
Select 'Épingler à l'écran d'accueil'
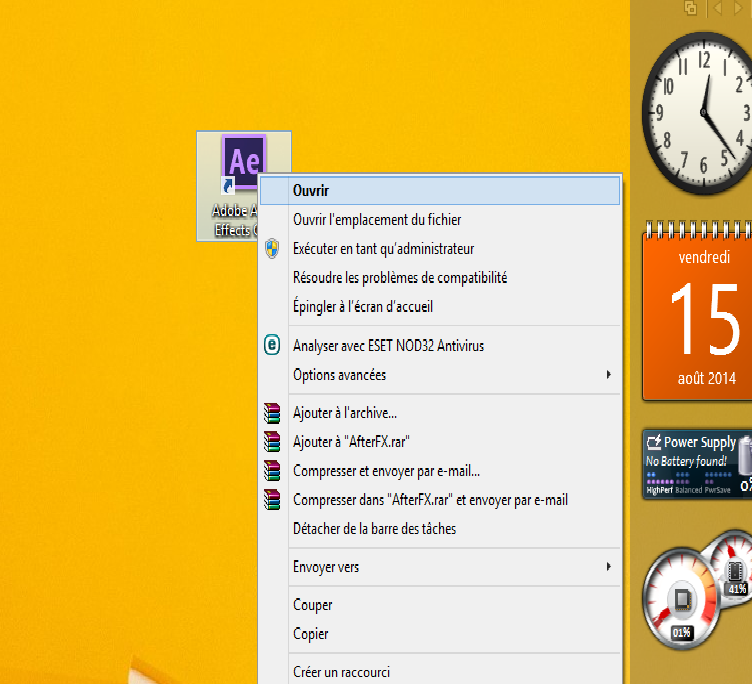[x=362, y=307]
